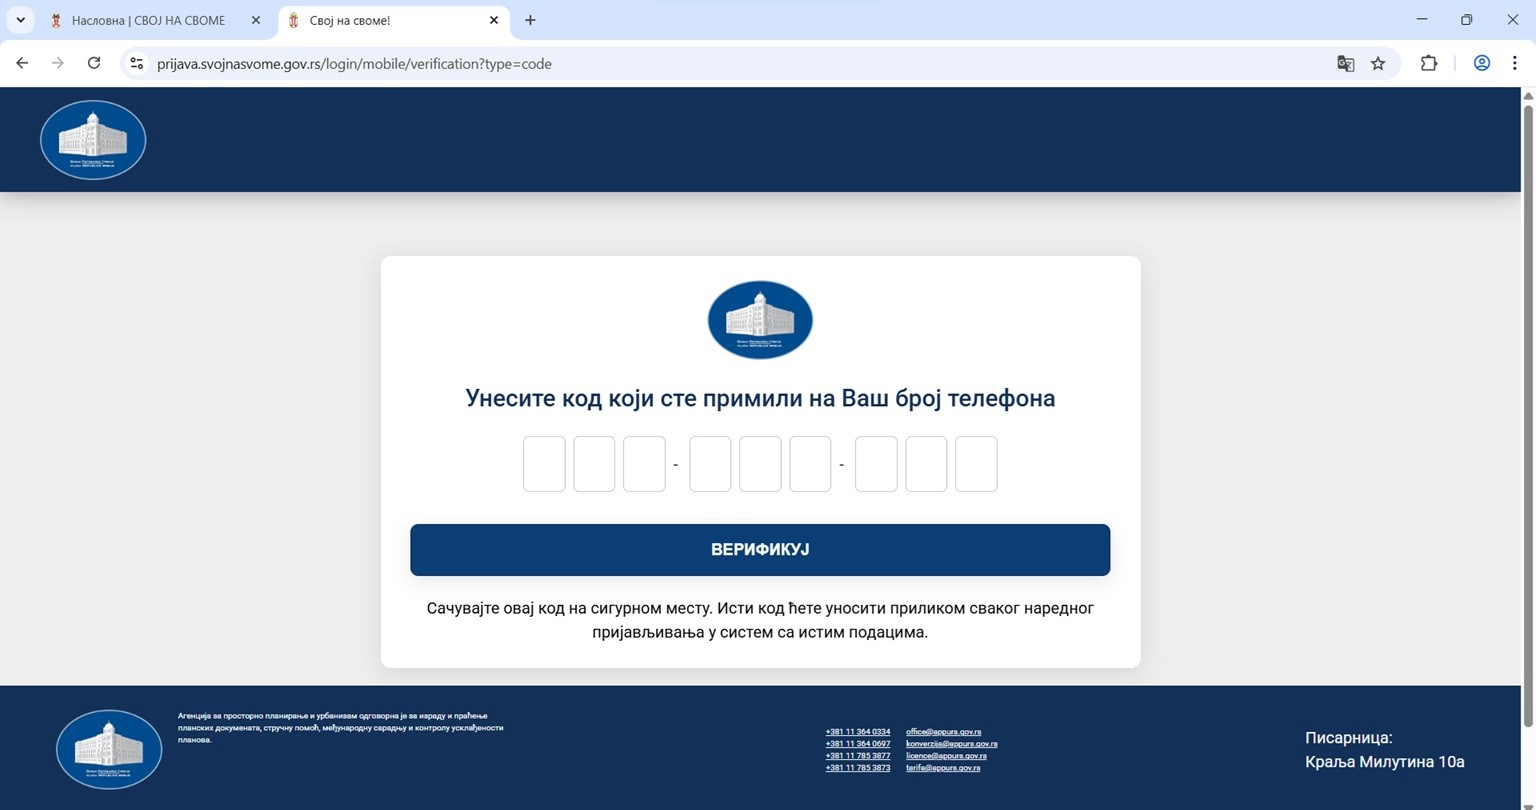Focus the second code digit box
This screenshot has width=1536, height=810.
594,464
